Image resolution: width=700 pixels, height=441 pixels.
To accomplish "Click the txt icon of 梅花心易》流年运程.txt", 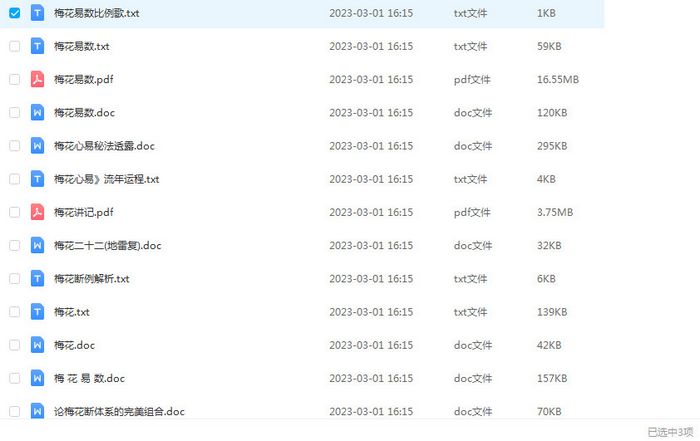I will click(x=38, y=179).
